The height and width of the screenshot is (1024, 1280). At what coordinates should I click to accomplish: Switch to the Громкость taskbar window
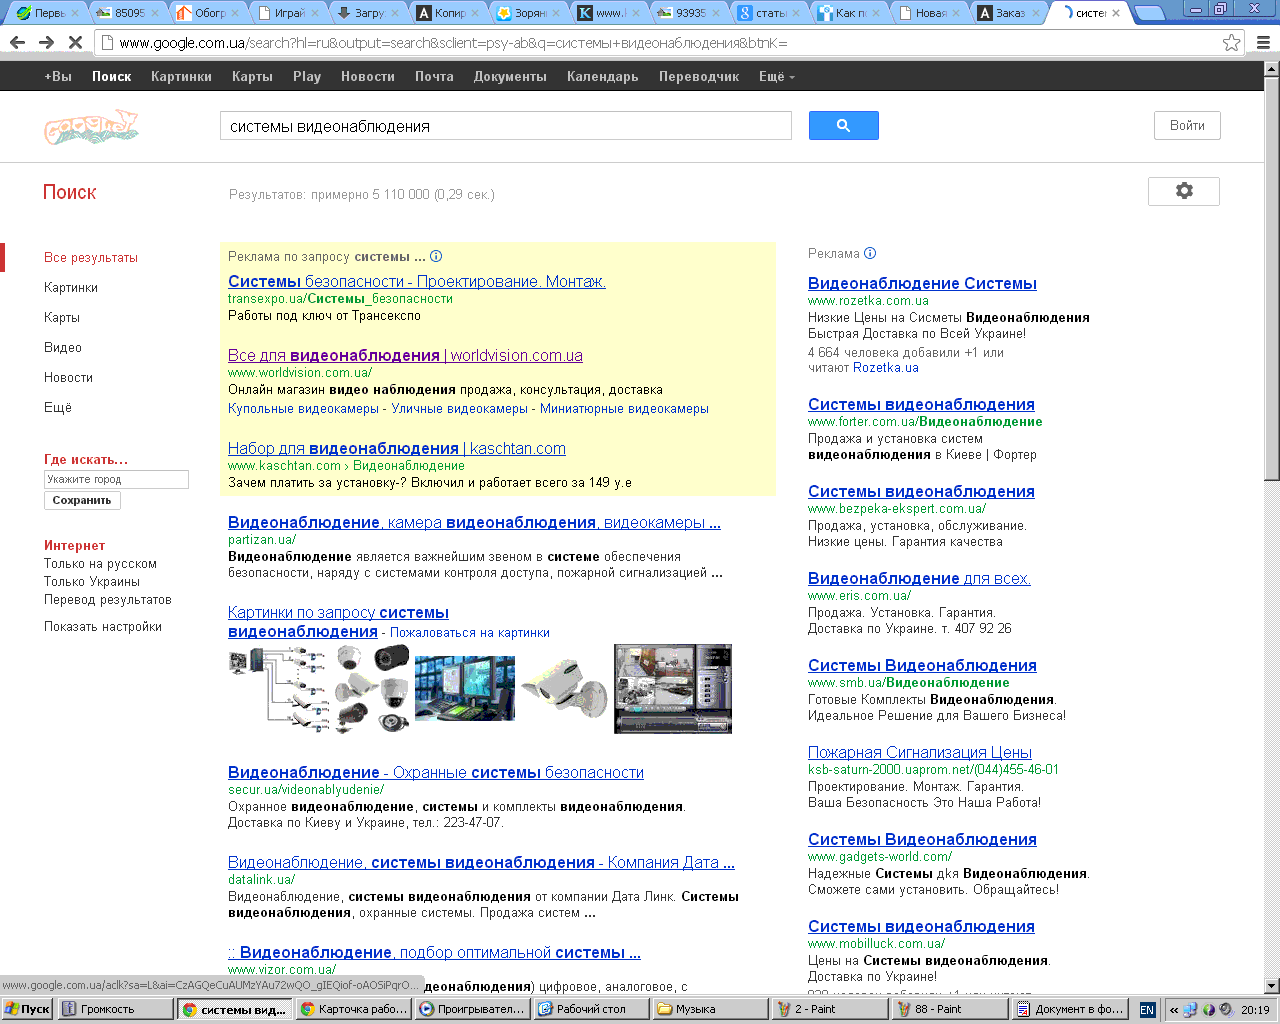(115, 1009)
